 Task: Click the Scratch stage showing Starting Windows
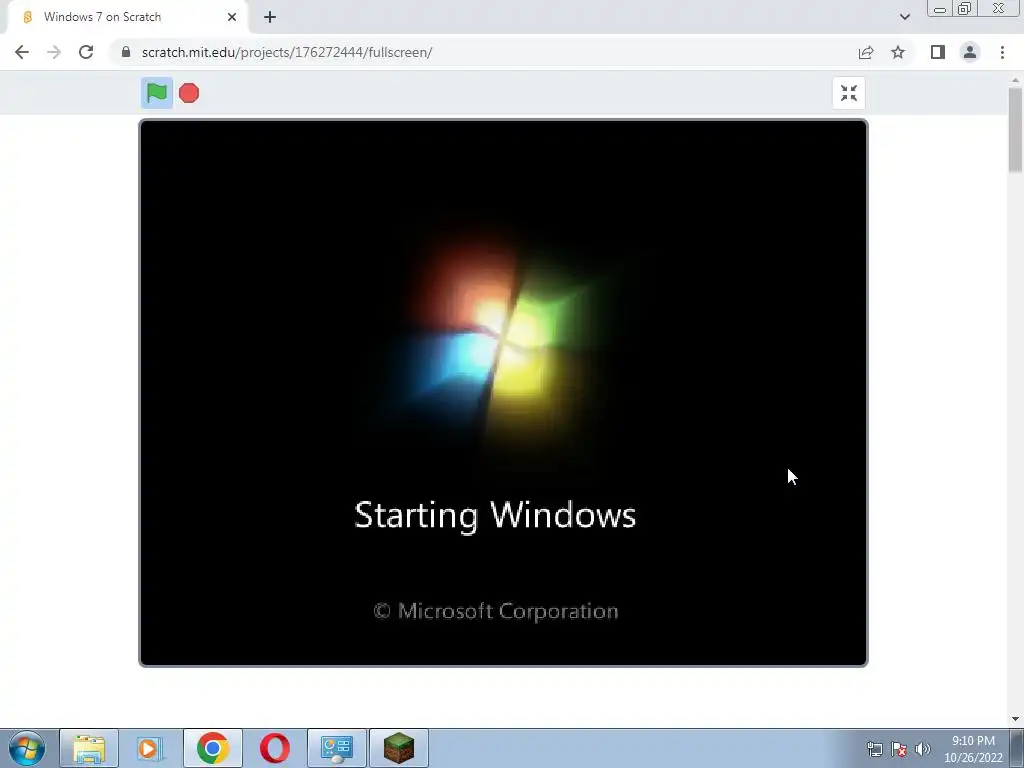tap(504, 392)
